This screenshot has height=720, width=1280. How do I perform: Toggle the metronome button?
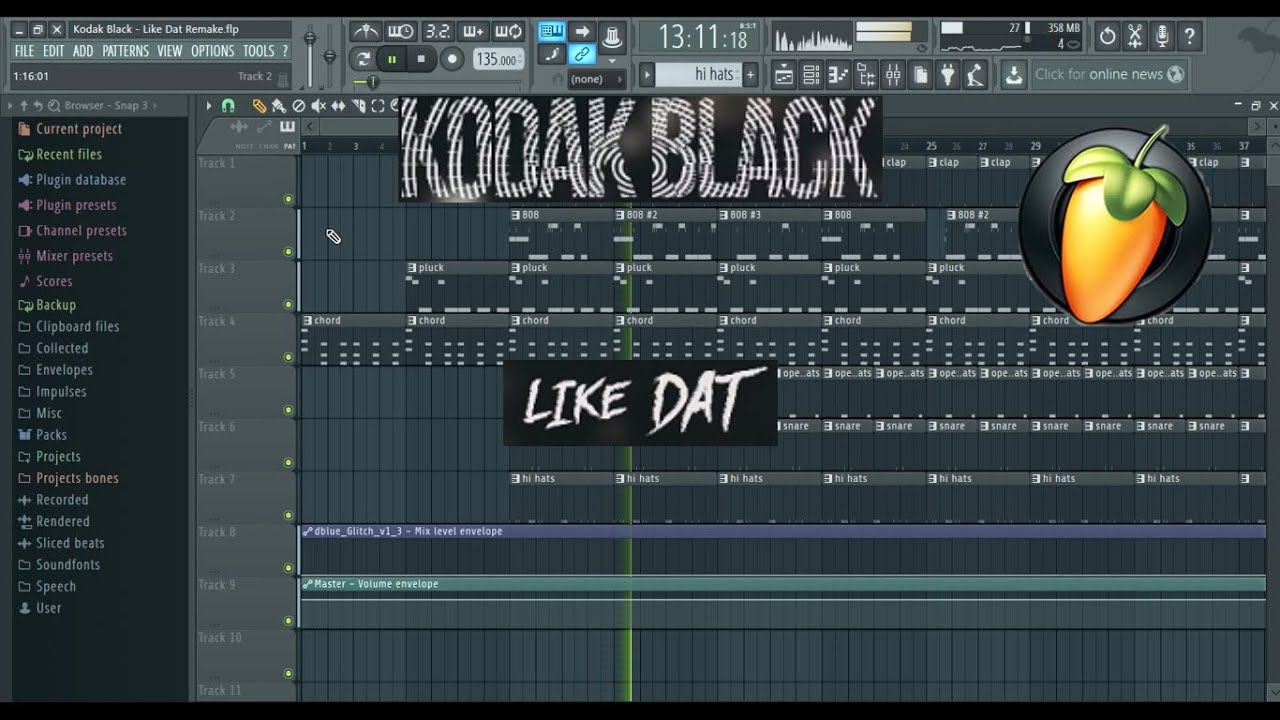(x=365, y=32)
